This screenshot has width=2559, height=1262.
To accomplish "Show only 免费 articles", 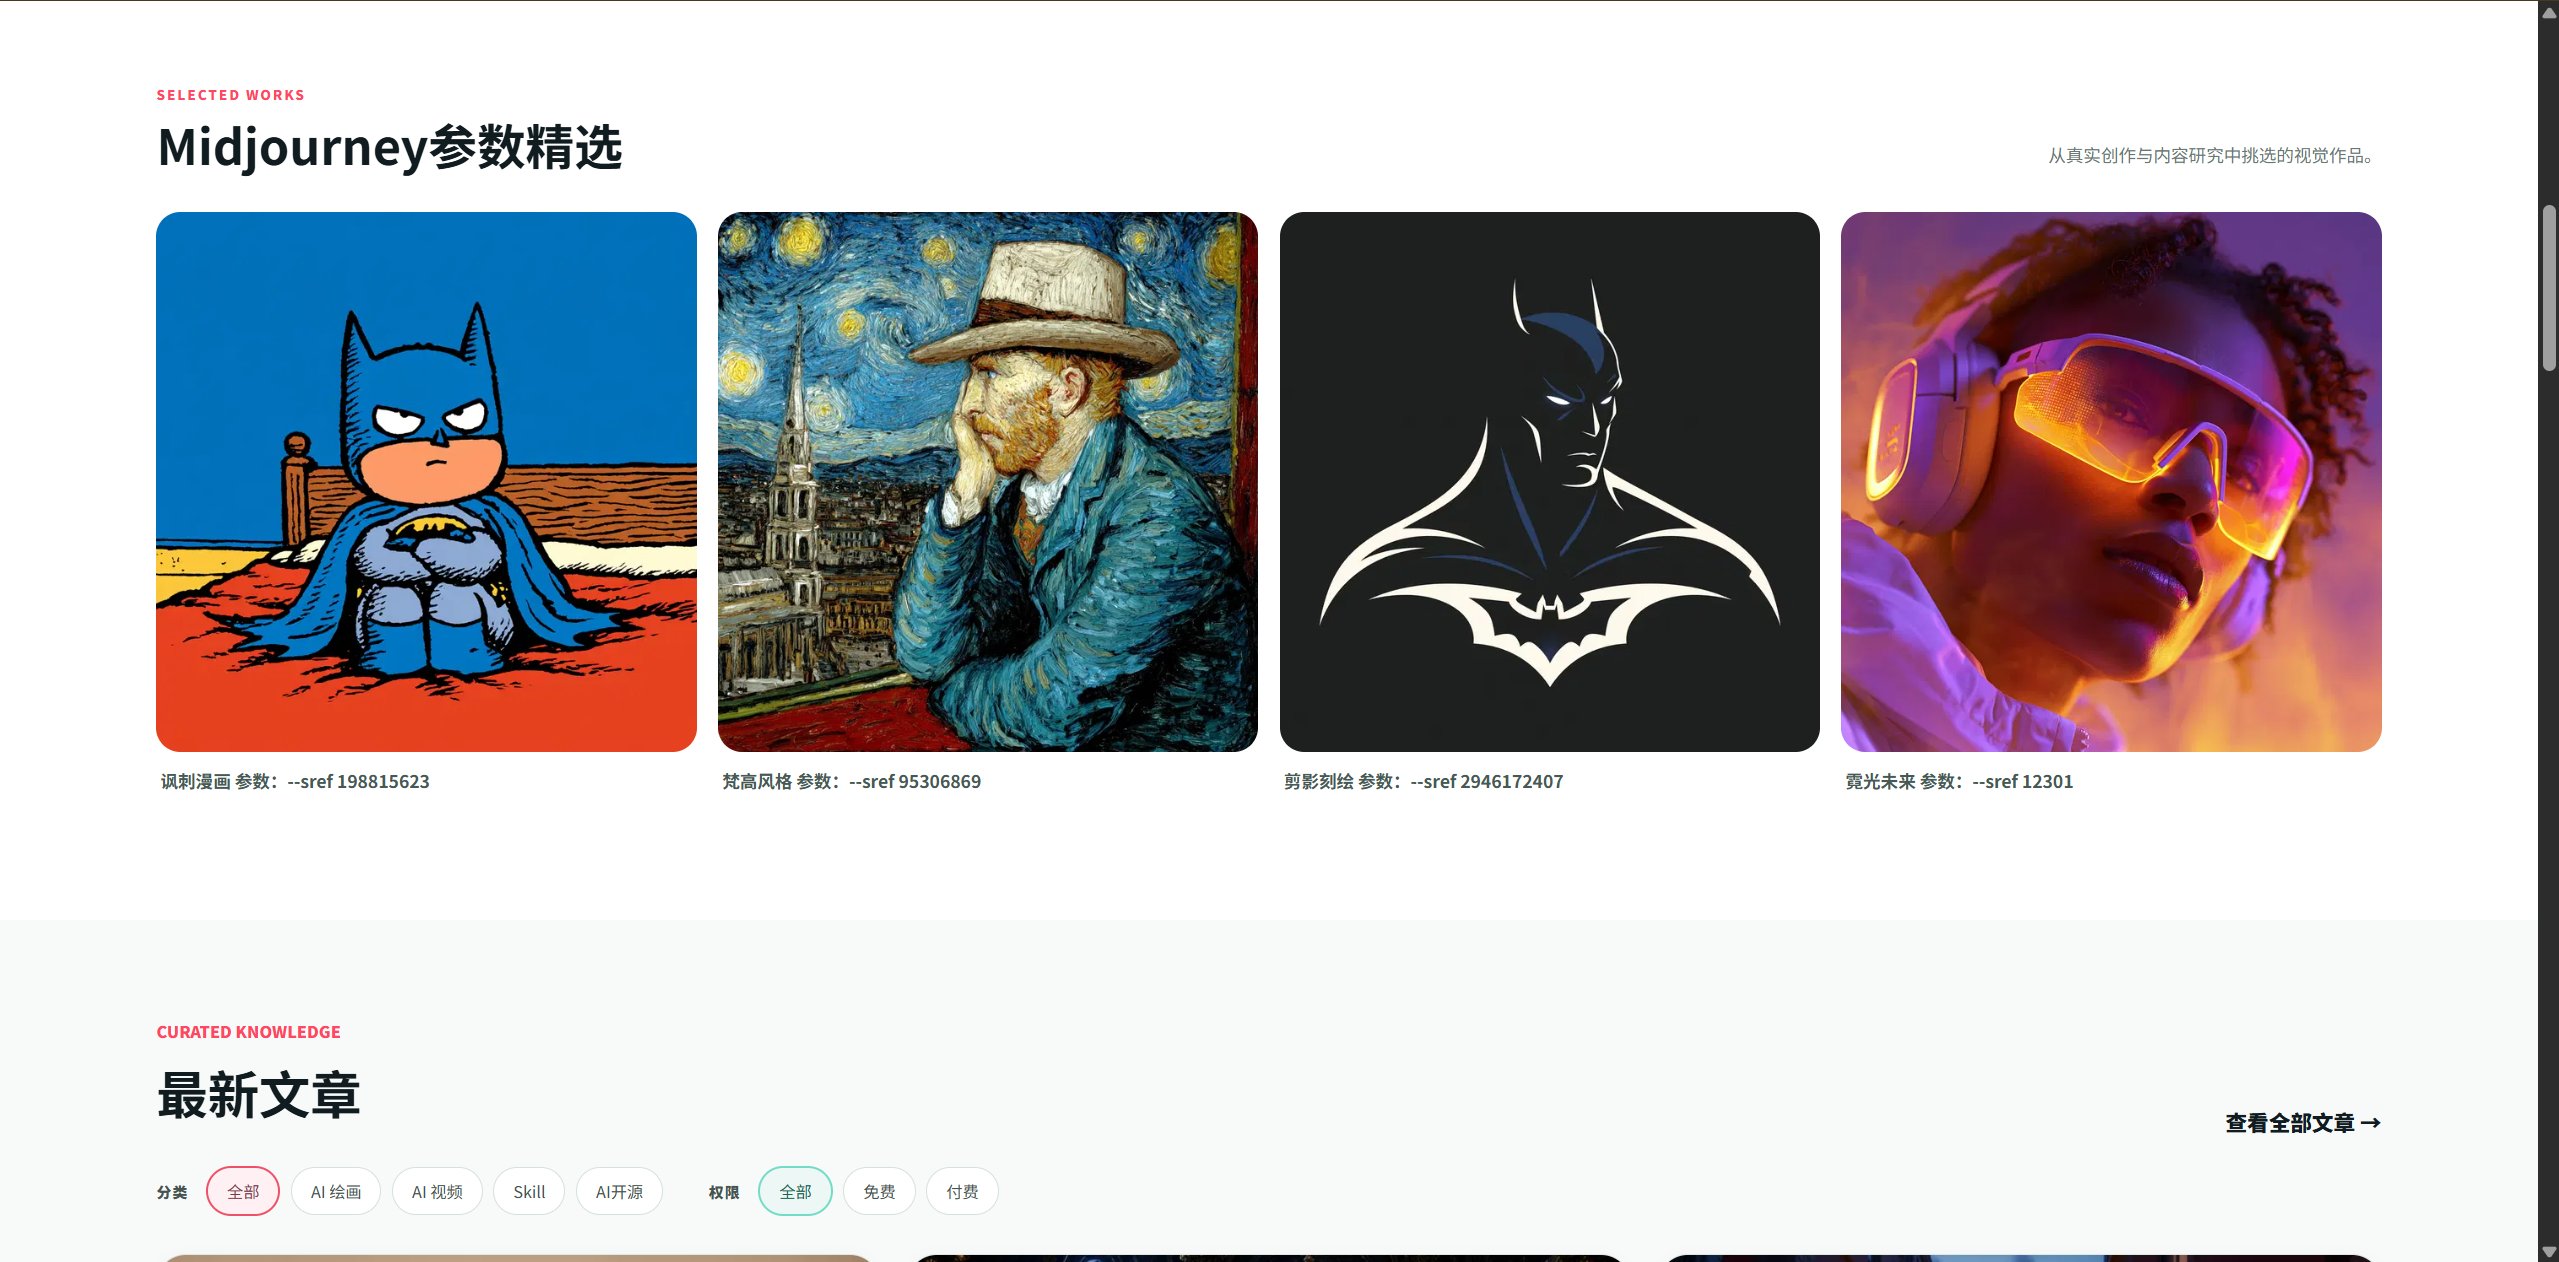I will coord(879,1191).
